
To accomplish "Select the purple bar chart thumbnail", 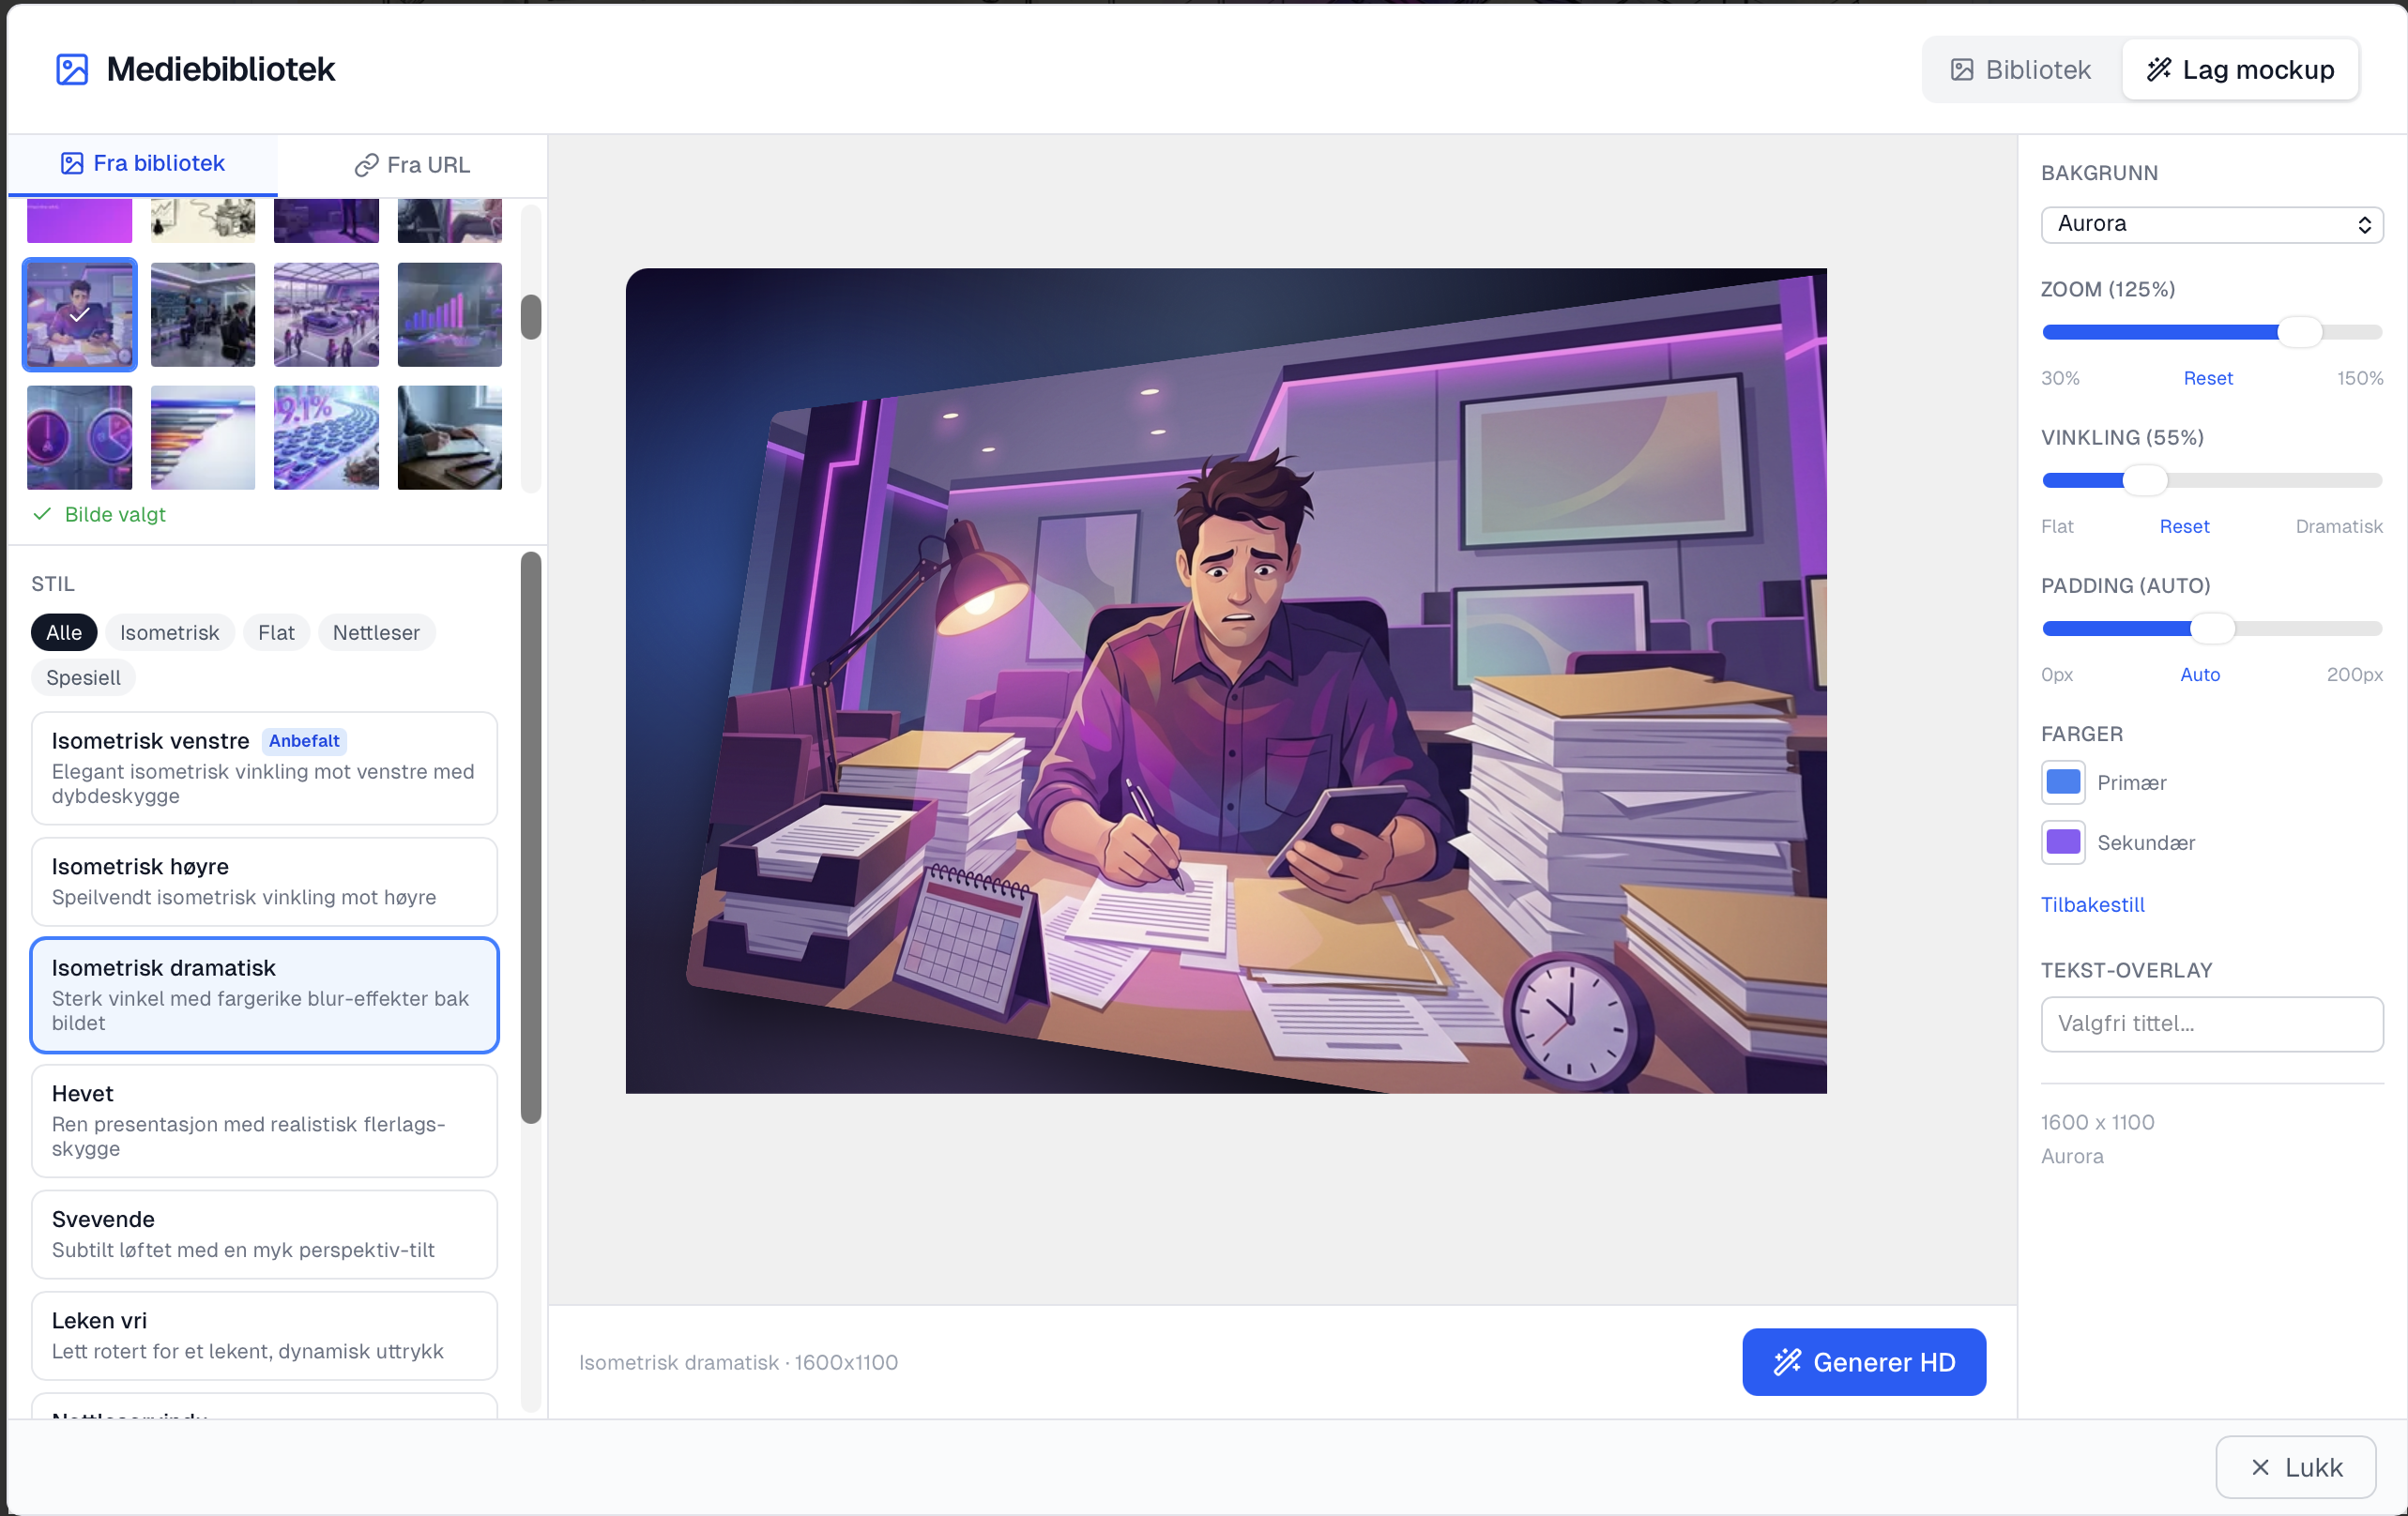I will (x=450, y=314).
